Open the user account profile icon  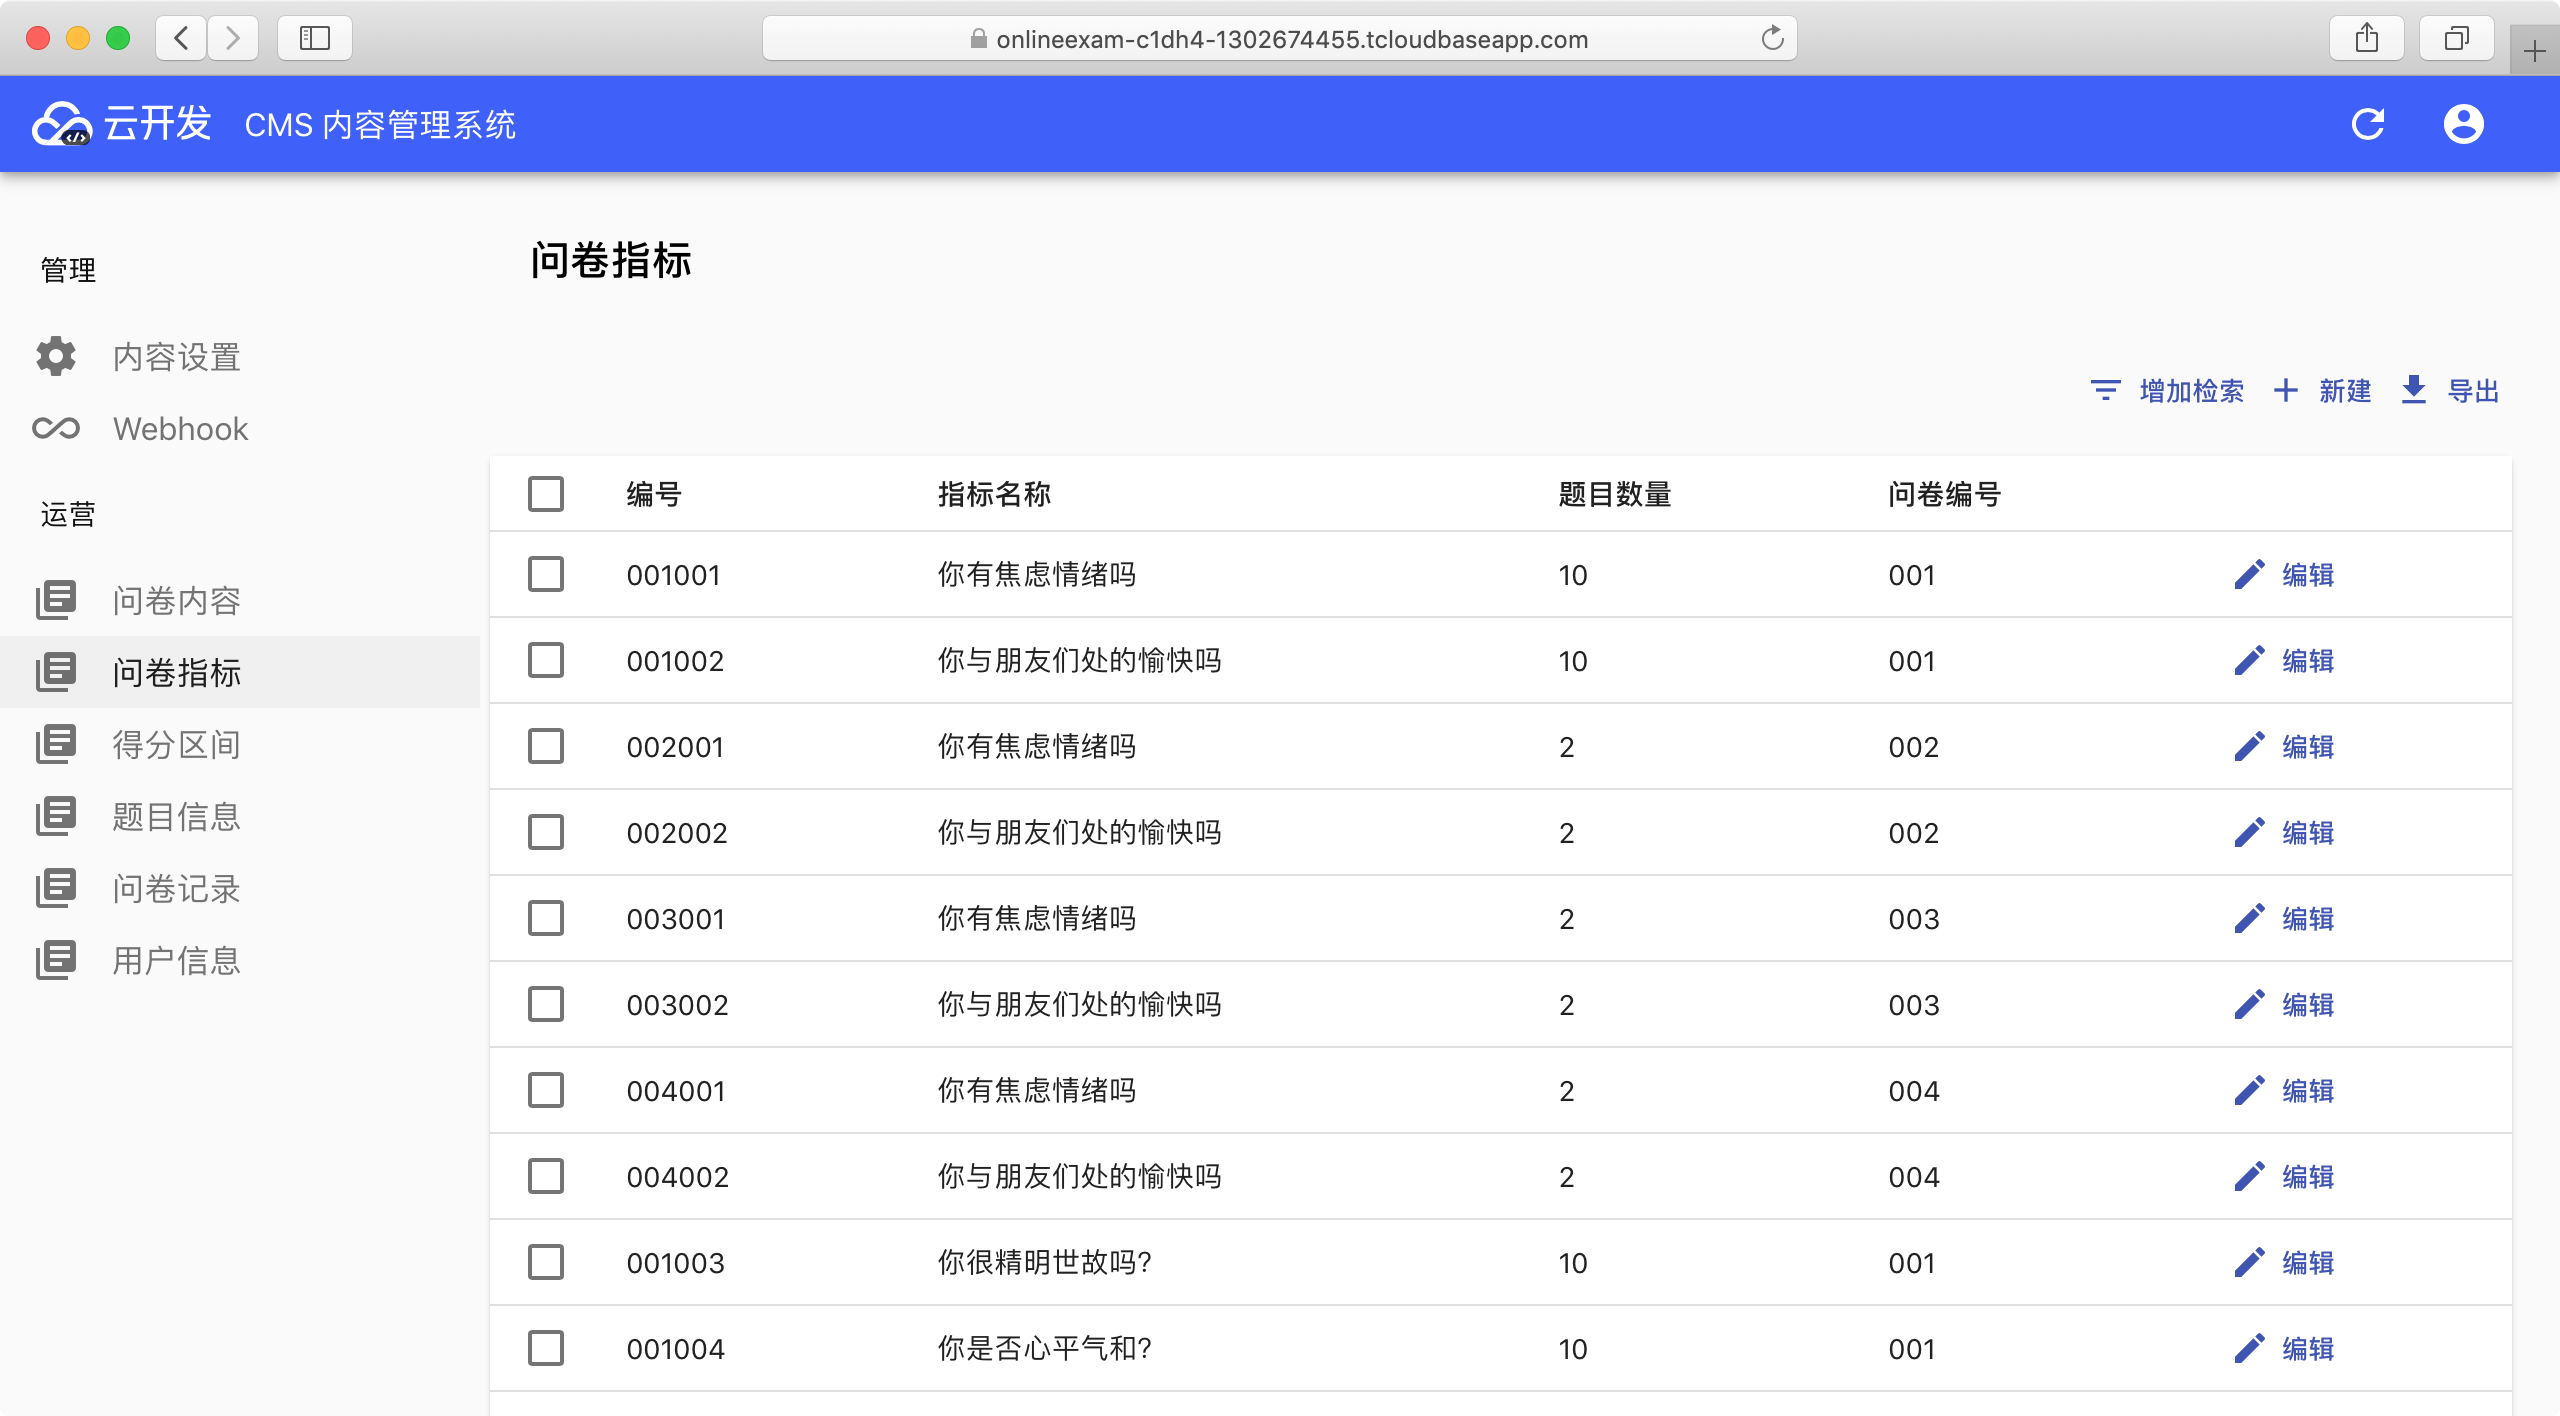pos(2463,124)
